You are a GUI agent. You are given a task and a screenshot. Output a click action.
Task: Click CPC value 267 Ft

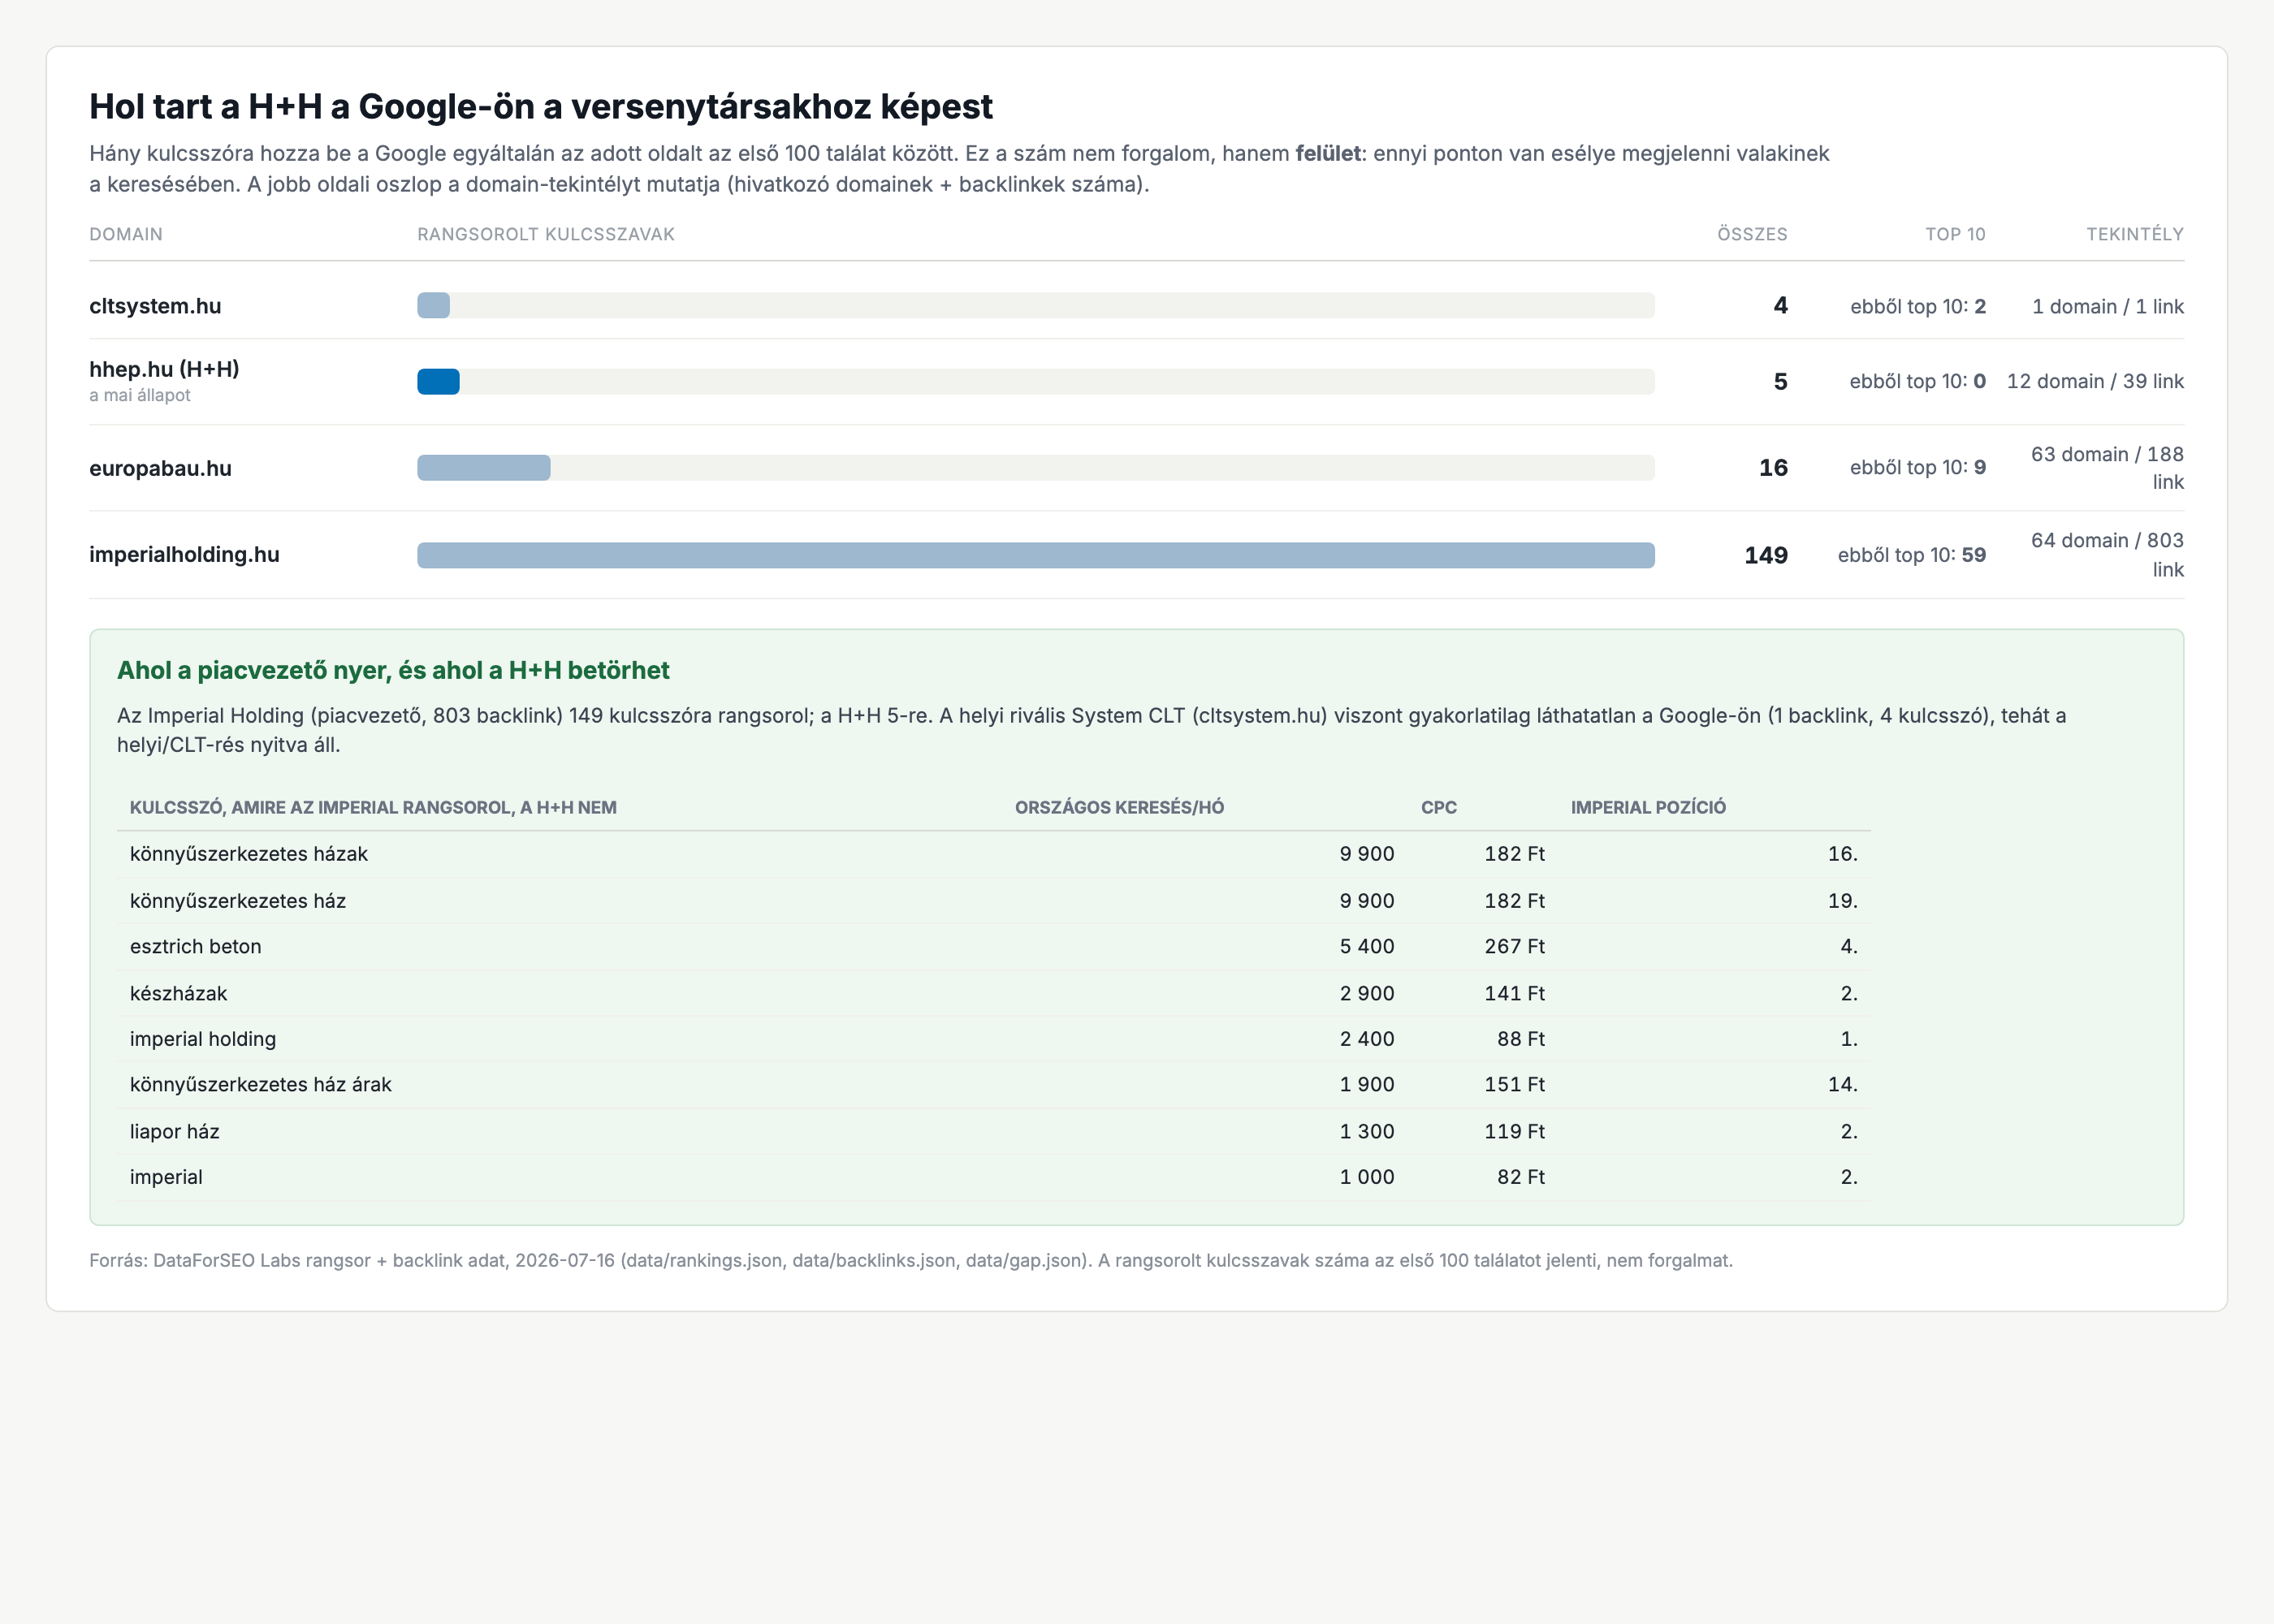coord(1514,946)
